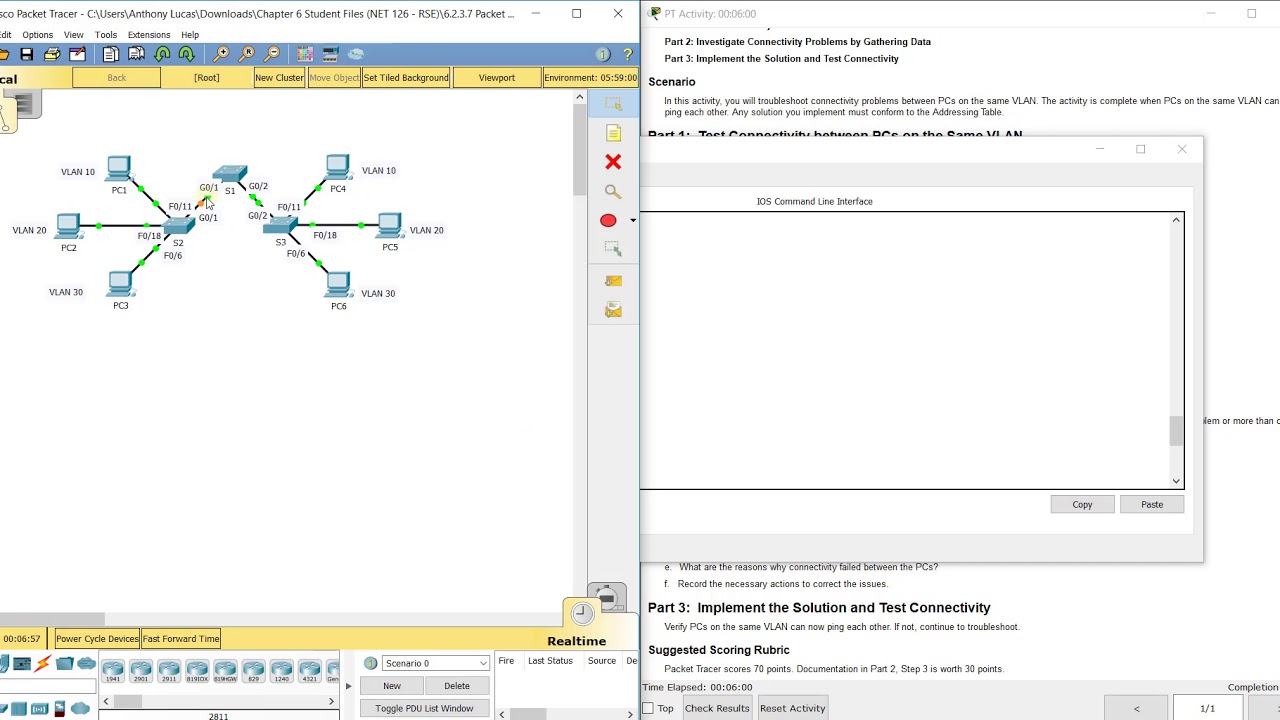Click Power Cycle Devices button

coord(97,639)
